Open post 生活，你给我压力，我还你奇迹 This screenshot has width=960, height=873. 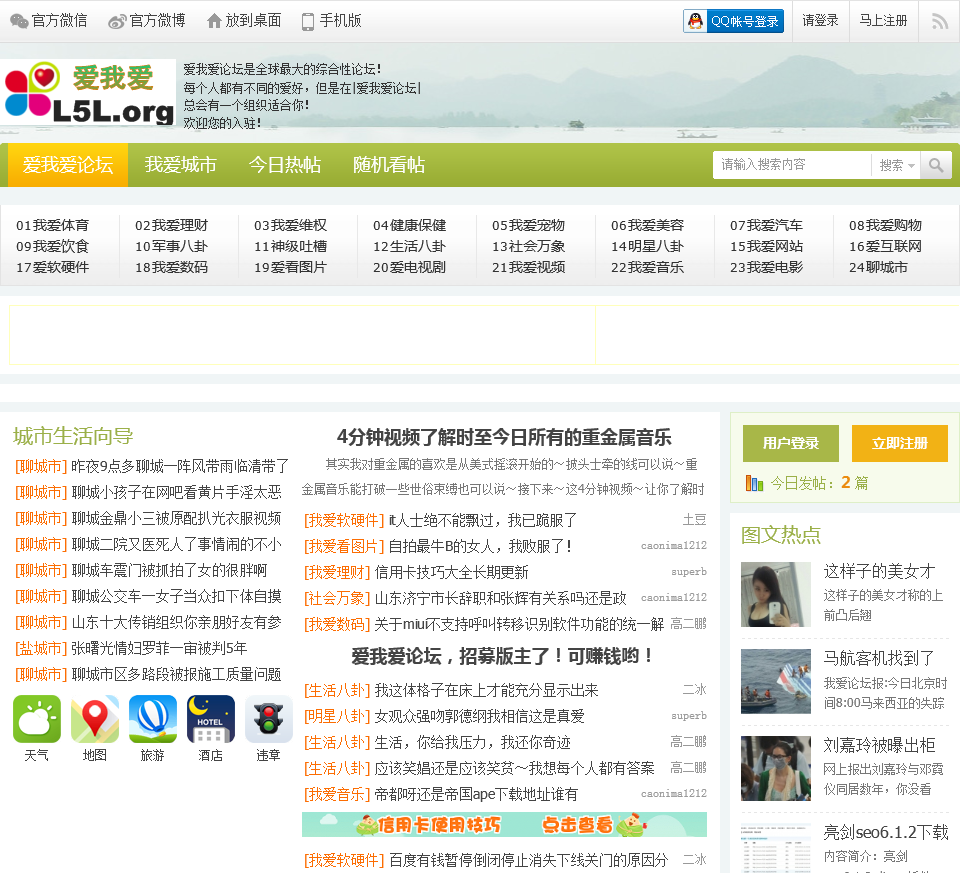pos(472,743)
